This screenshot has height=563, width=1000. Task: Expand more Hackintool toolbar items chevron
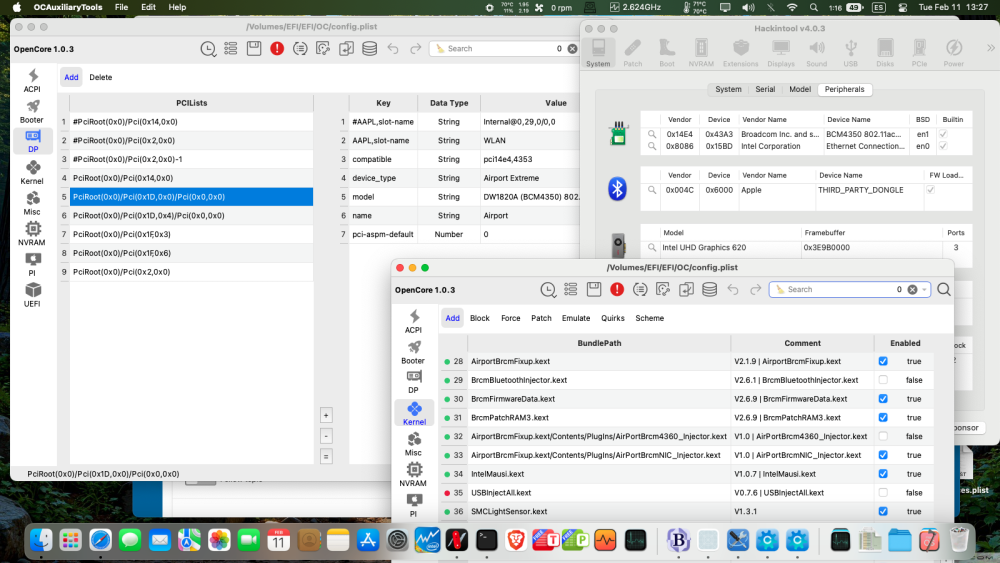tap(990, 48)
